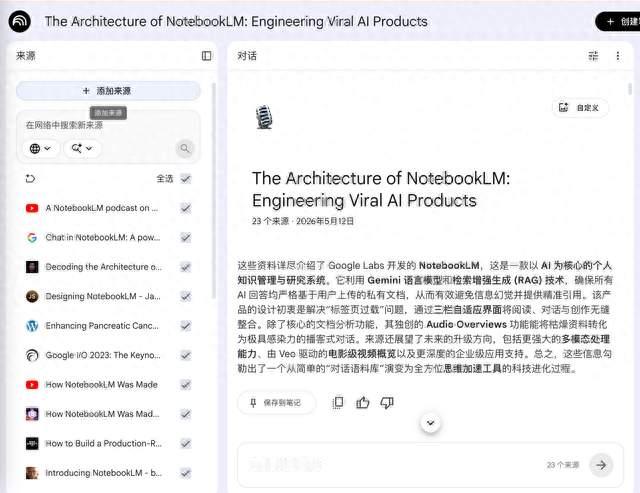
Task: Click Google icon of 'Chat in NotebookLM' source
Action: [x=32, y=238]
